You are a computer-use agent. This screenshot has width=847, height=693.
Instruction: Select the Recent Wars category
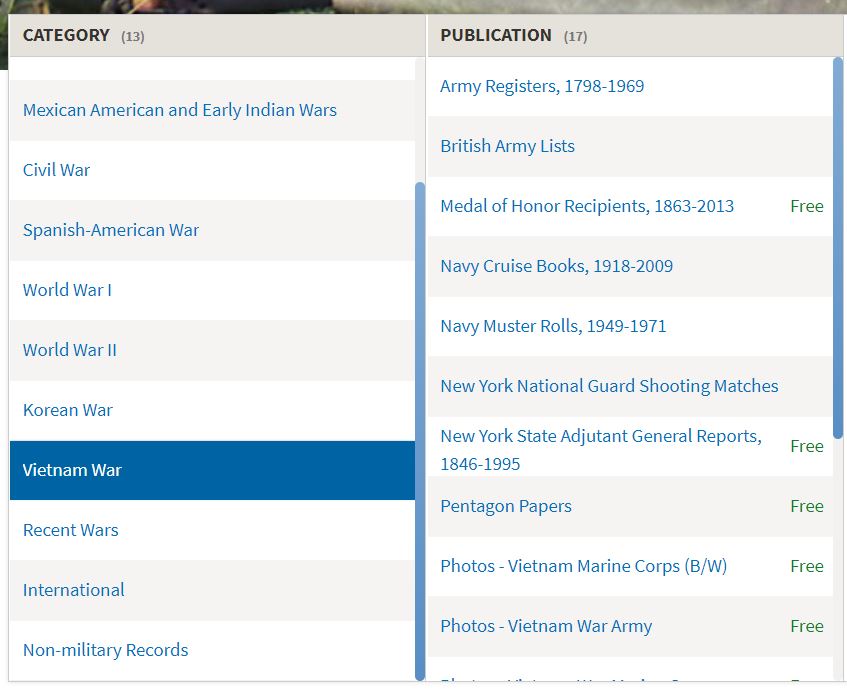point(71,530)
